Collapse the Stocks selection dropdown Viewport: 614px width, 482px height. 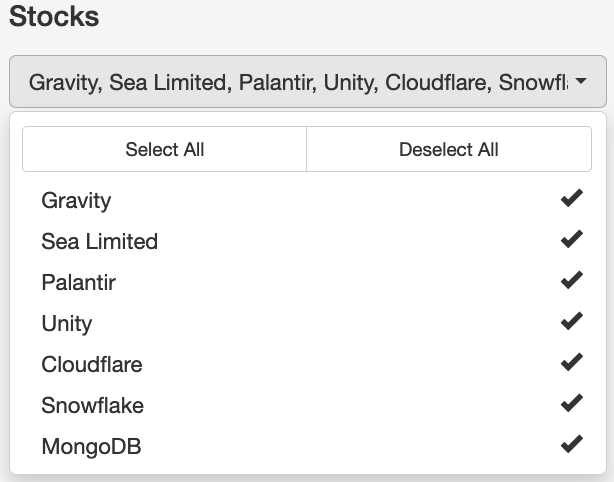tap(307, 82)
